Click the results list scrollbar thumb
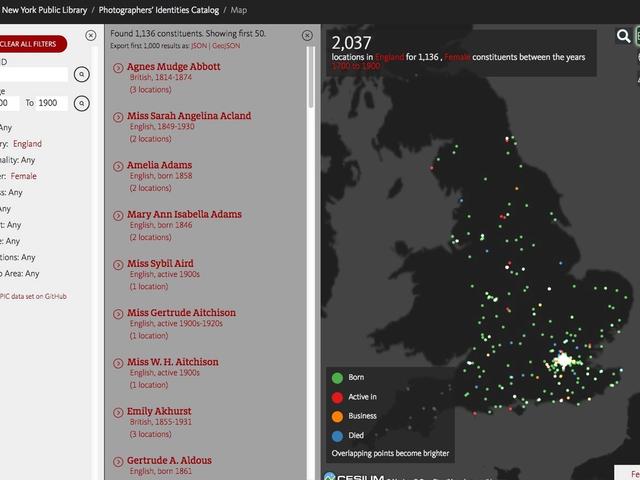 click(311, 77)
